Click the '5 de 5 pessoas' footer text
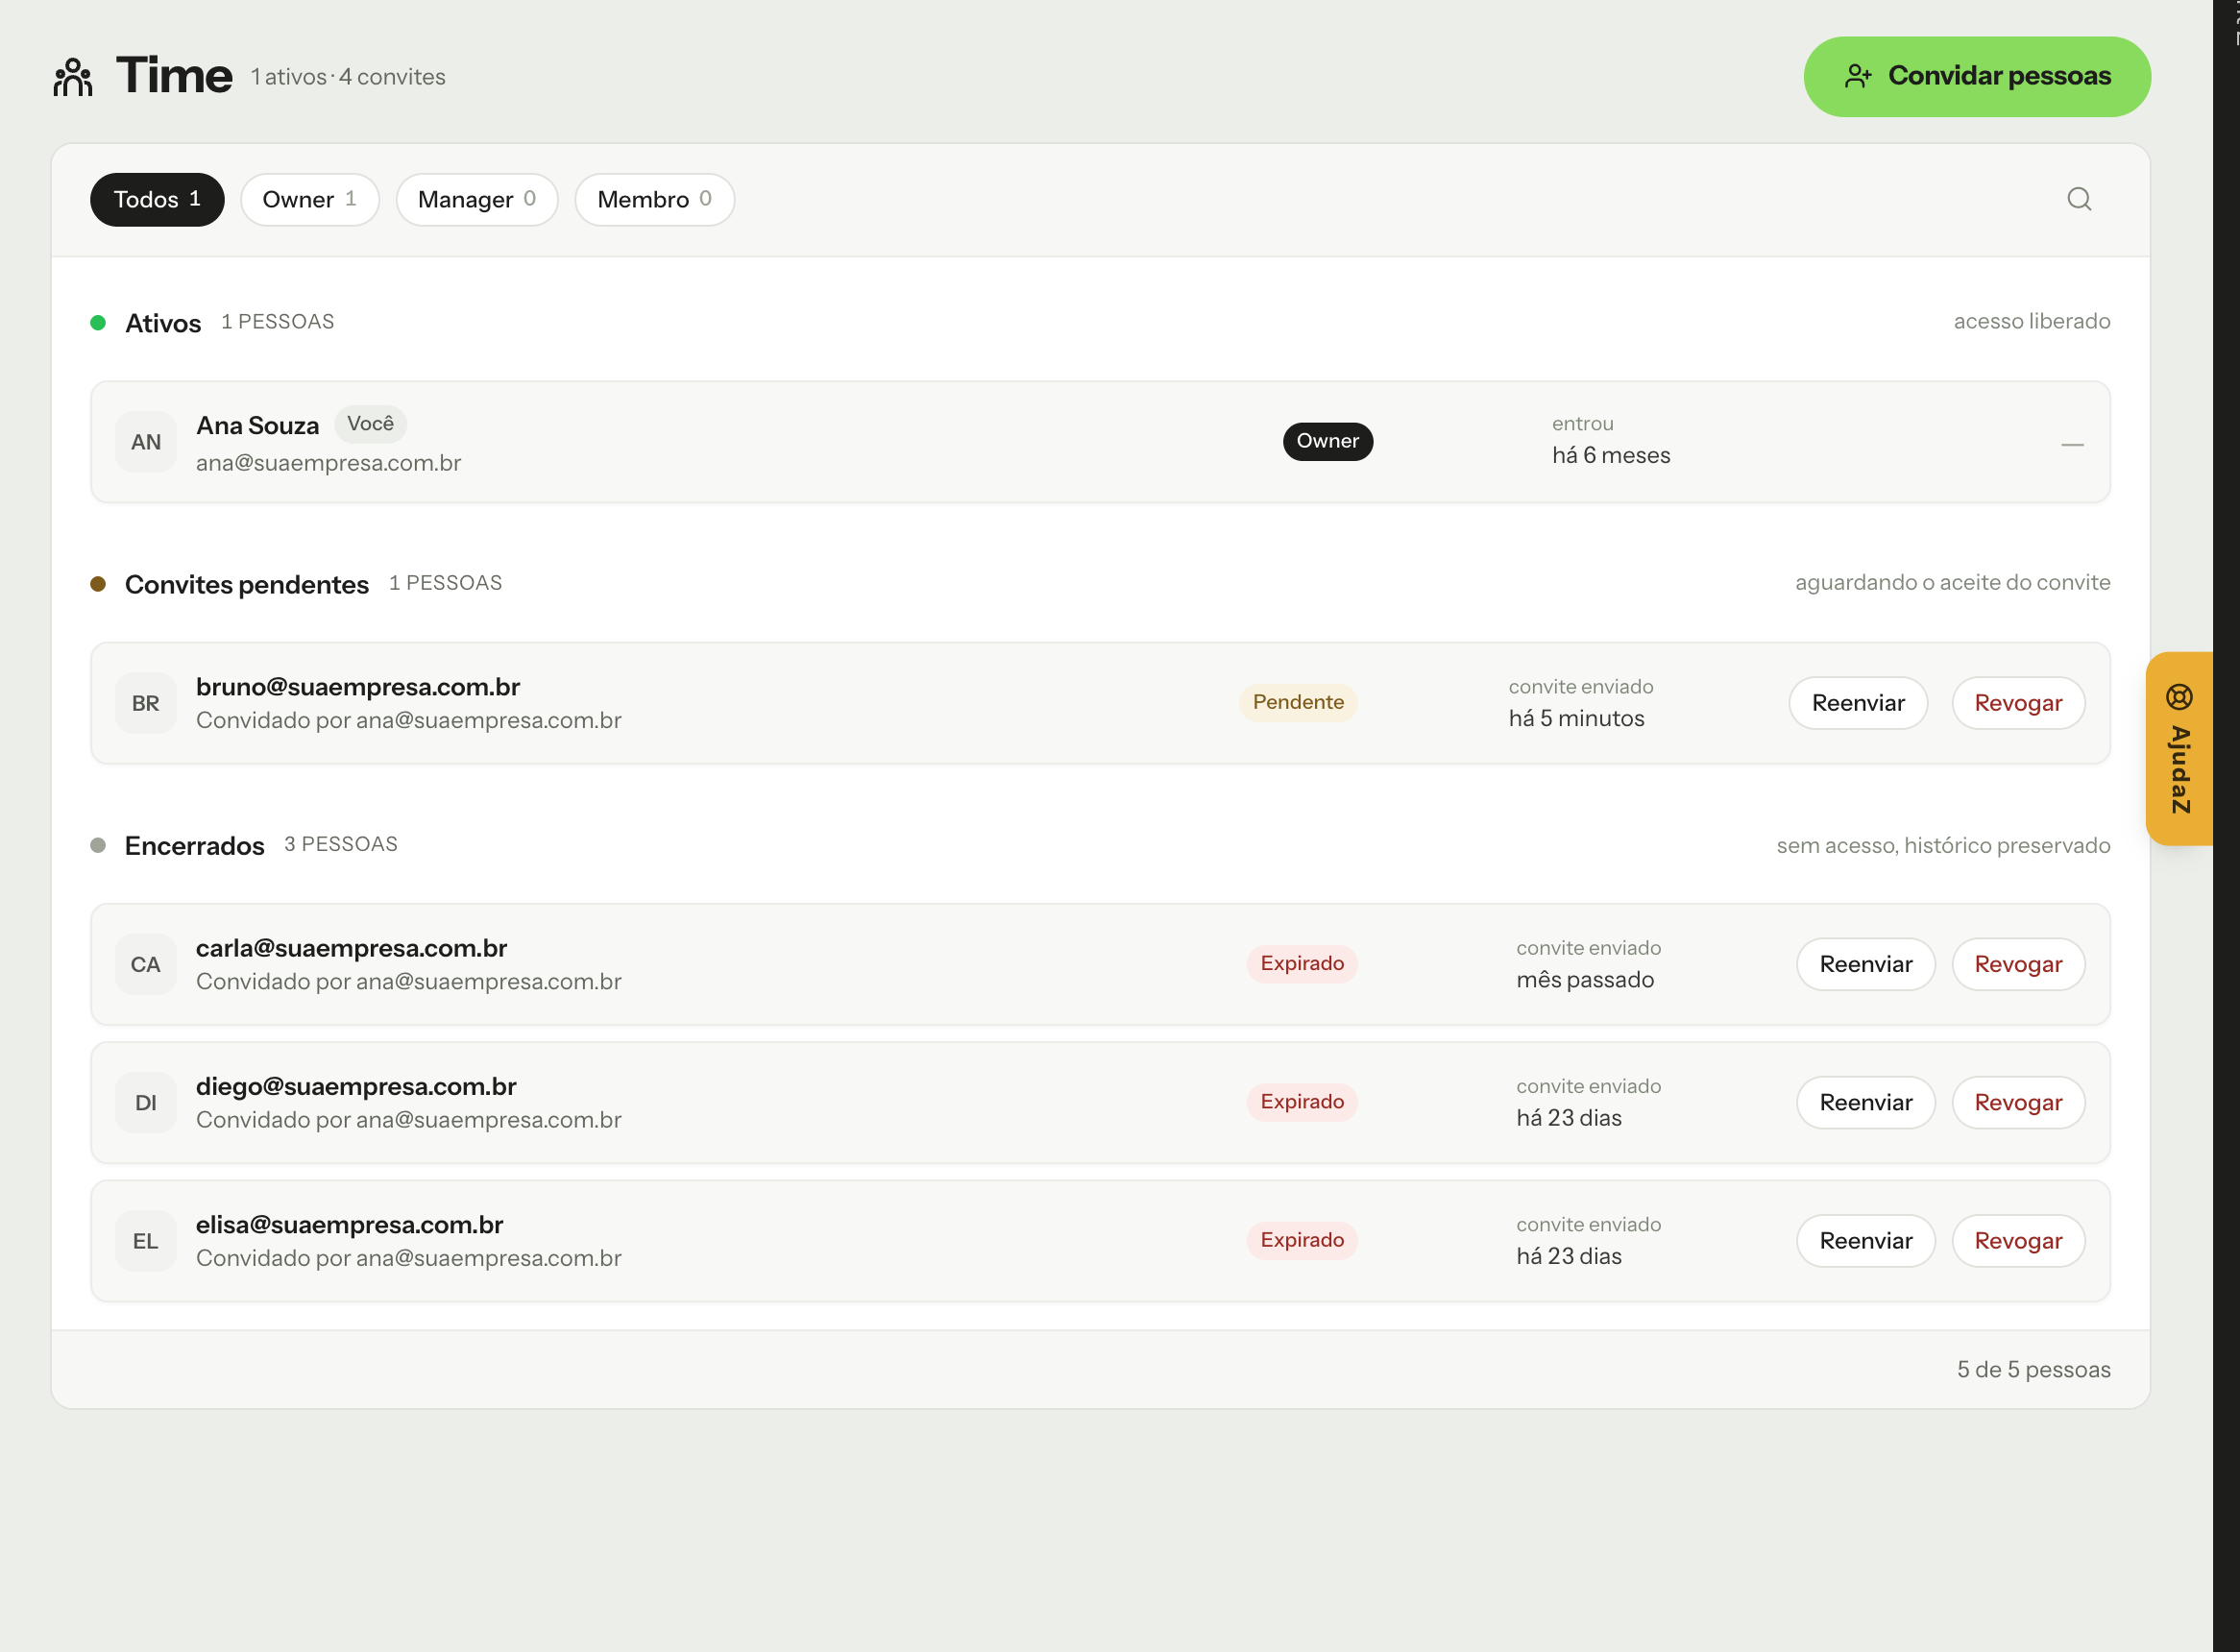 [2034, 1370]
